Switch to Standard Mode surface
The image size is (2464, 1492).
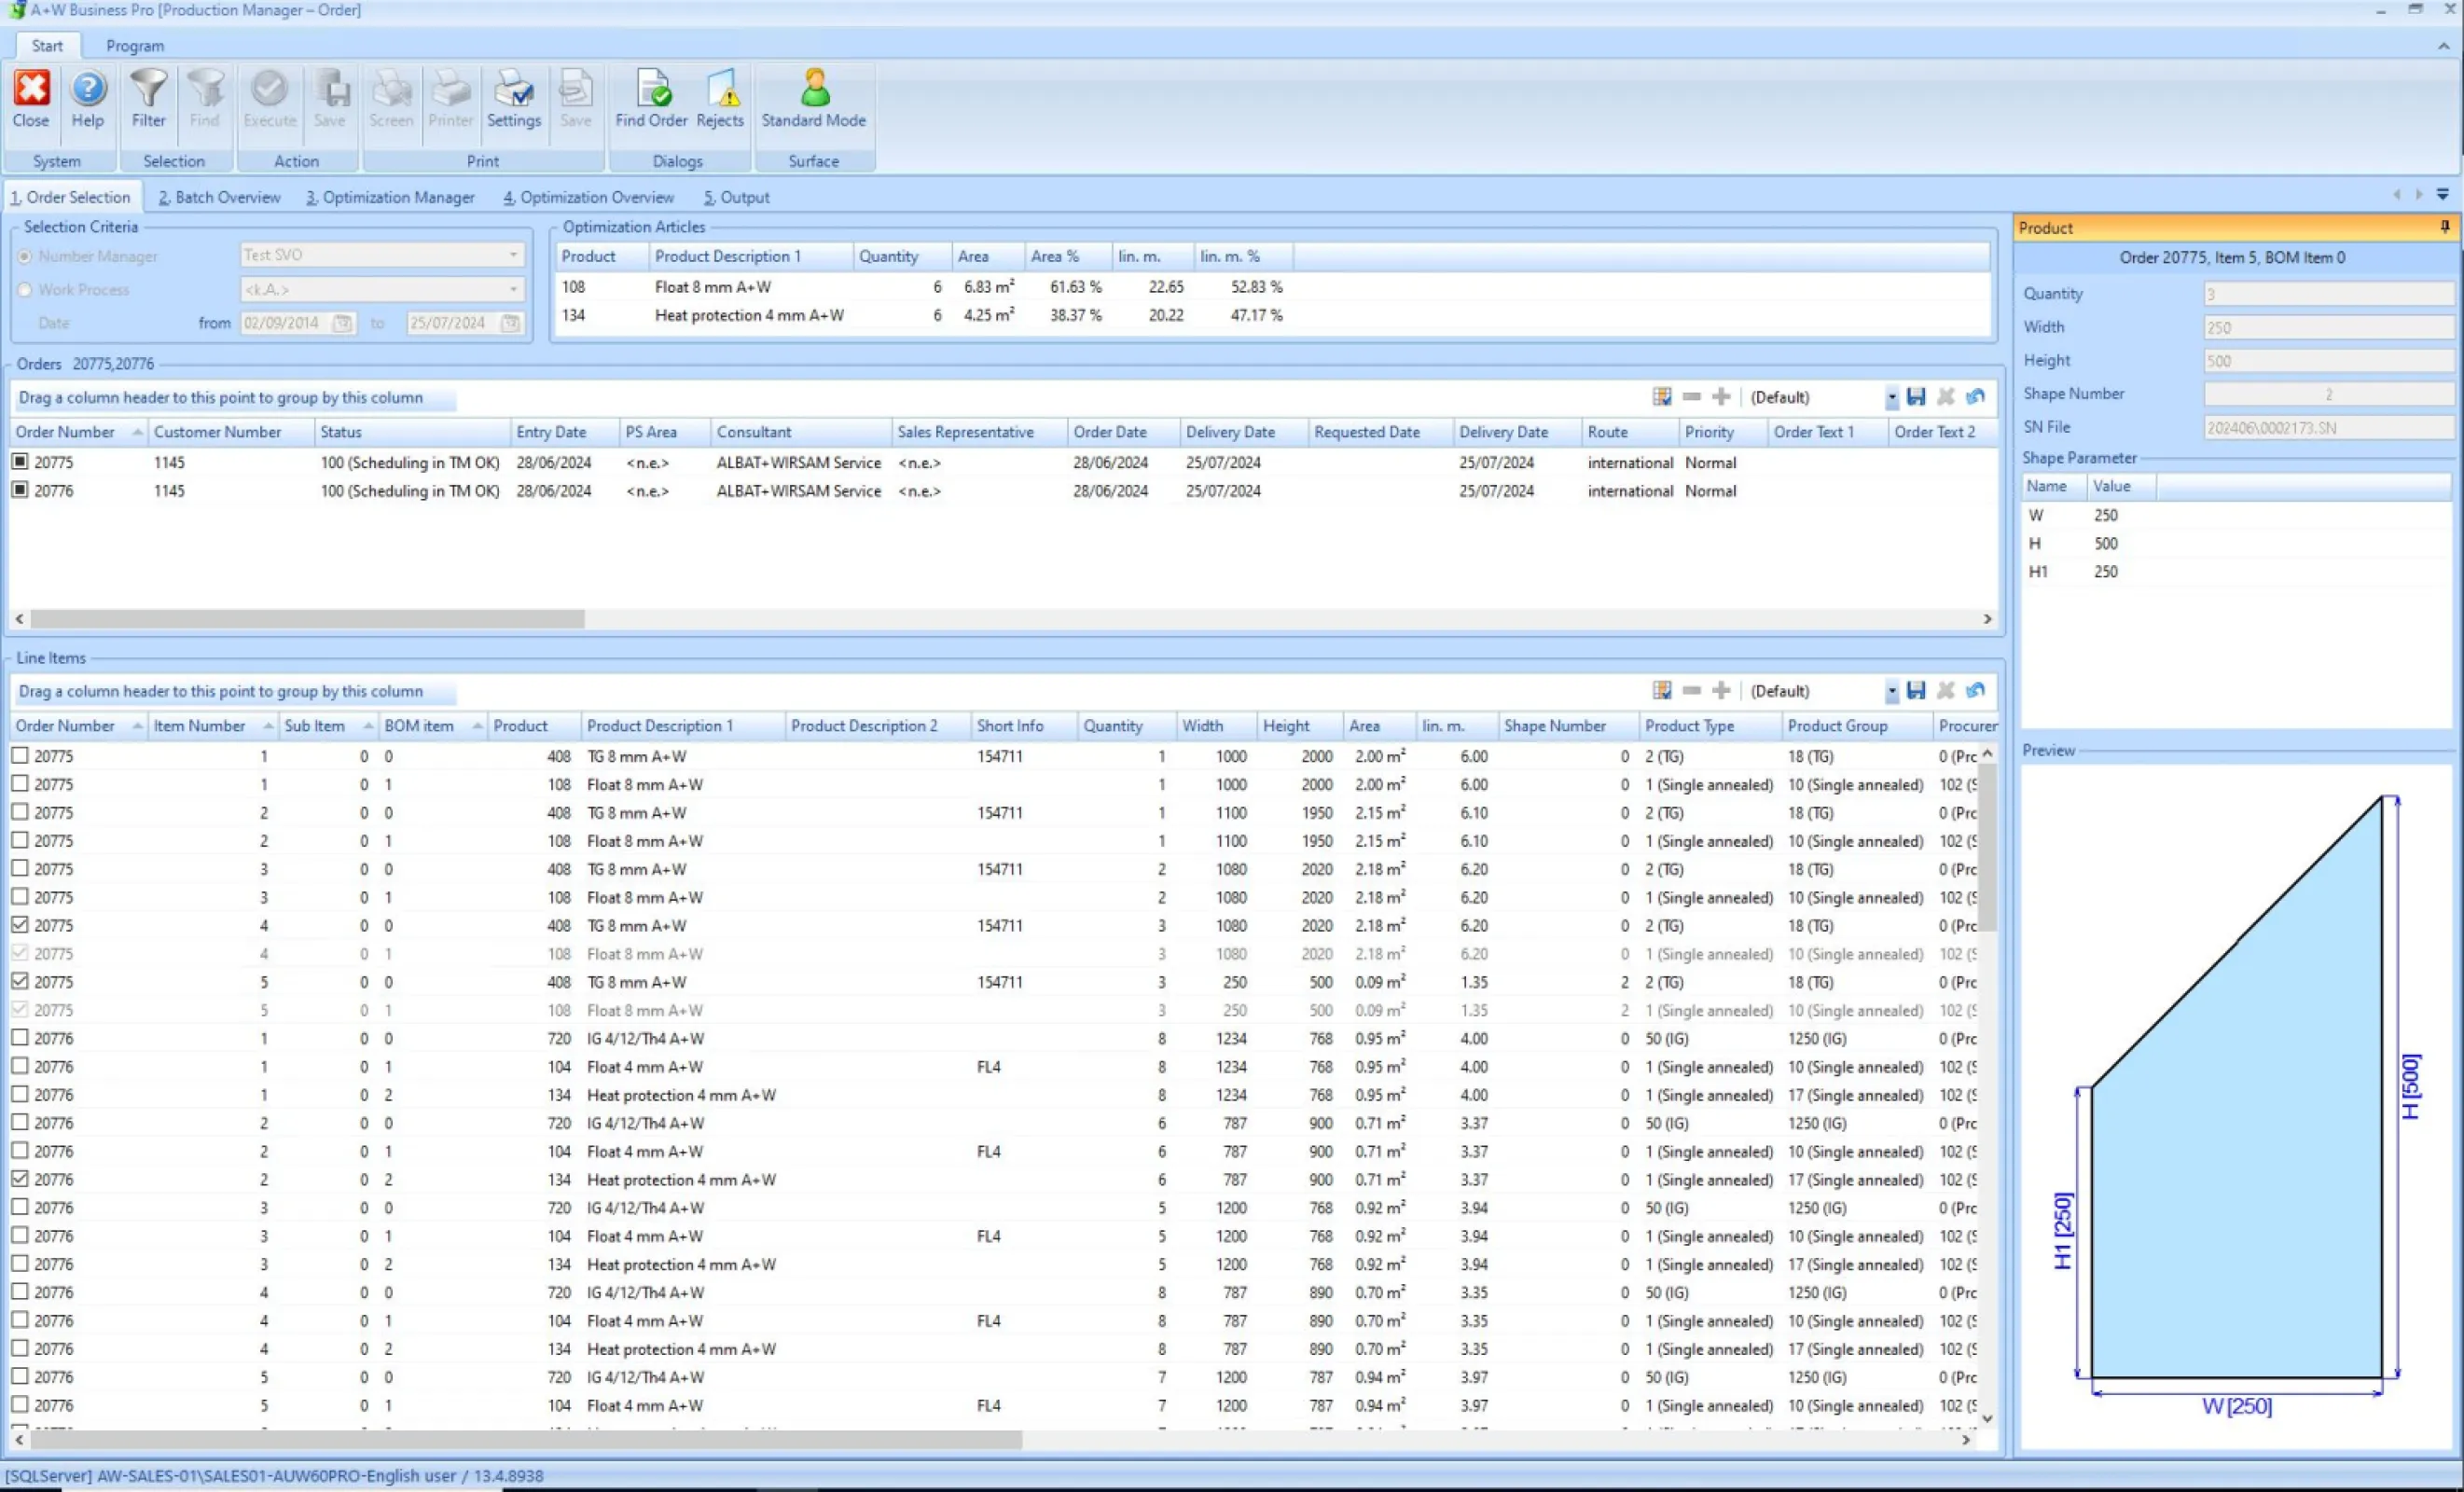pyautogui.click(x=813, y=100)
